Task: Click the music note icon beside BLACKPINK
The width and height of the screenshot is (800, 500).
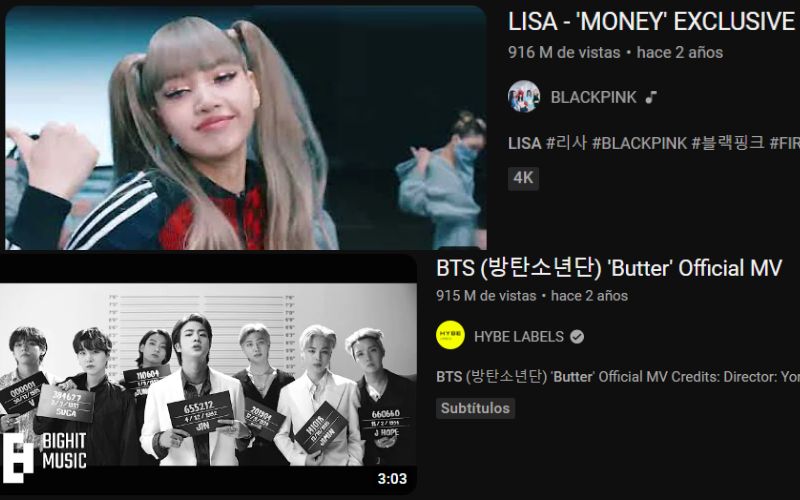Action: [651, 97]
